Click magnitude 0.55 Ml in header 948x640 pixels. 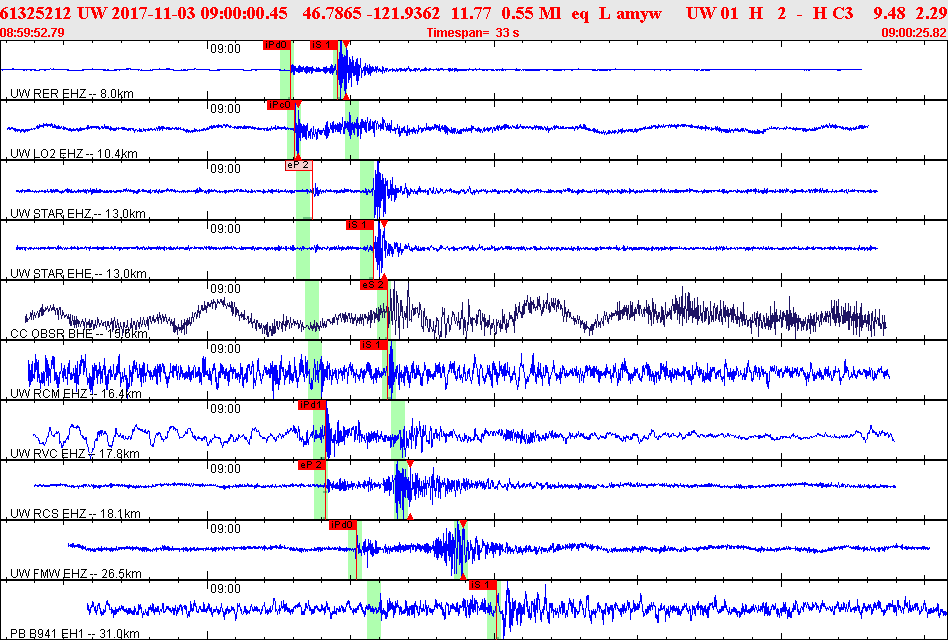(x=531, y=13)
